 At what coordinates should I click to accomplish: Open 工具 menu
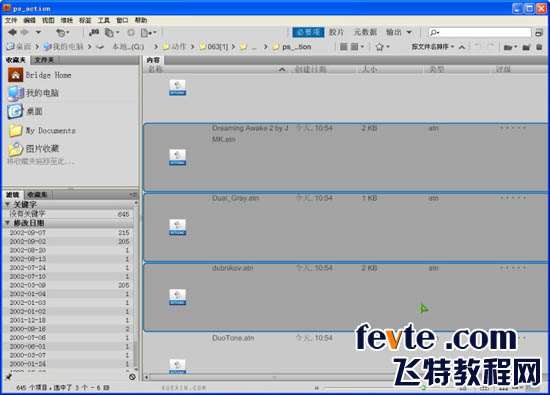coord(103,20)
